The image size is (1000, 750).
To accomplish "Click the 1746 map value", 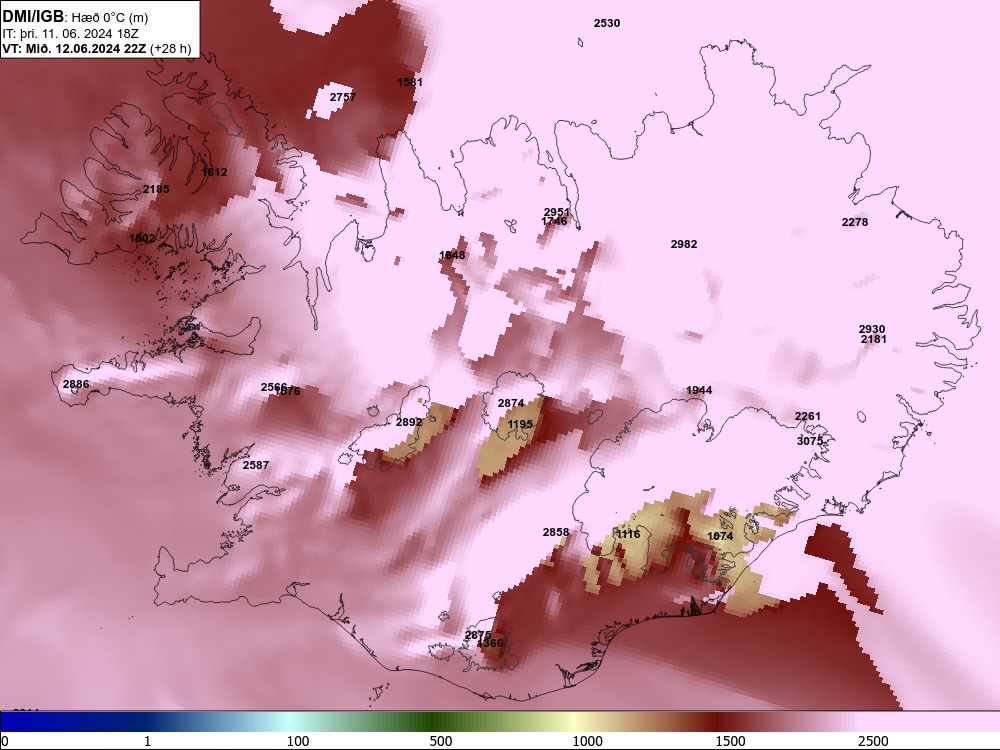I will 554,221.
